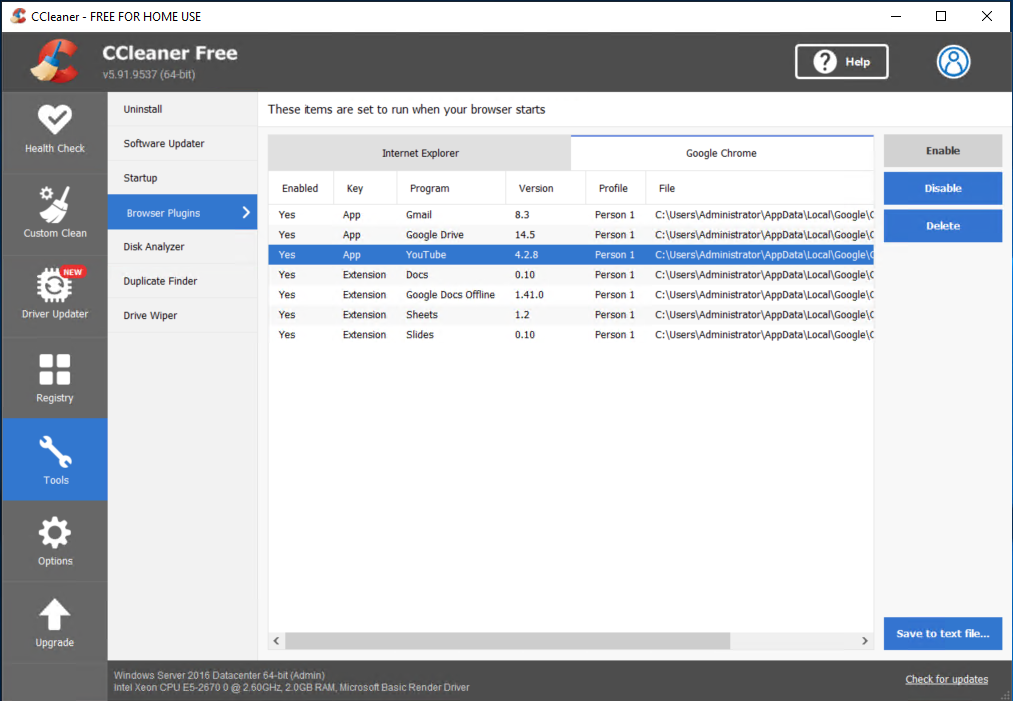Sort by the Program column header

click(451, 188)
